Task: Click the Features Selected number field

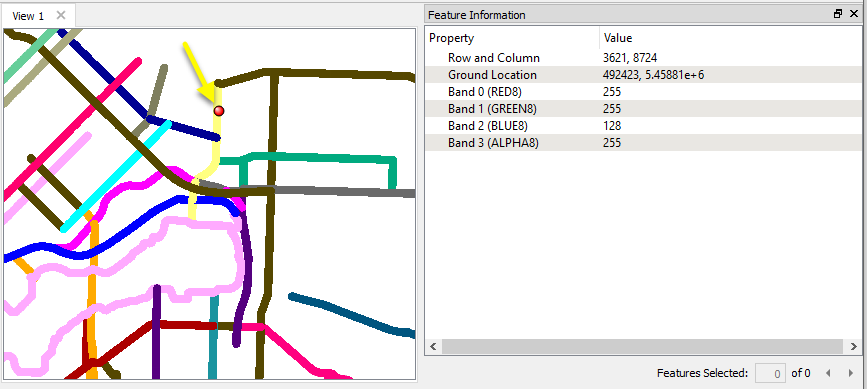Action: click(x=771, y=374)
